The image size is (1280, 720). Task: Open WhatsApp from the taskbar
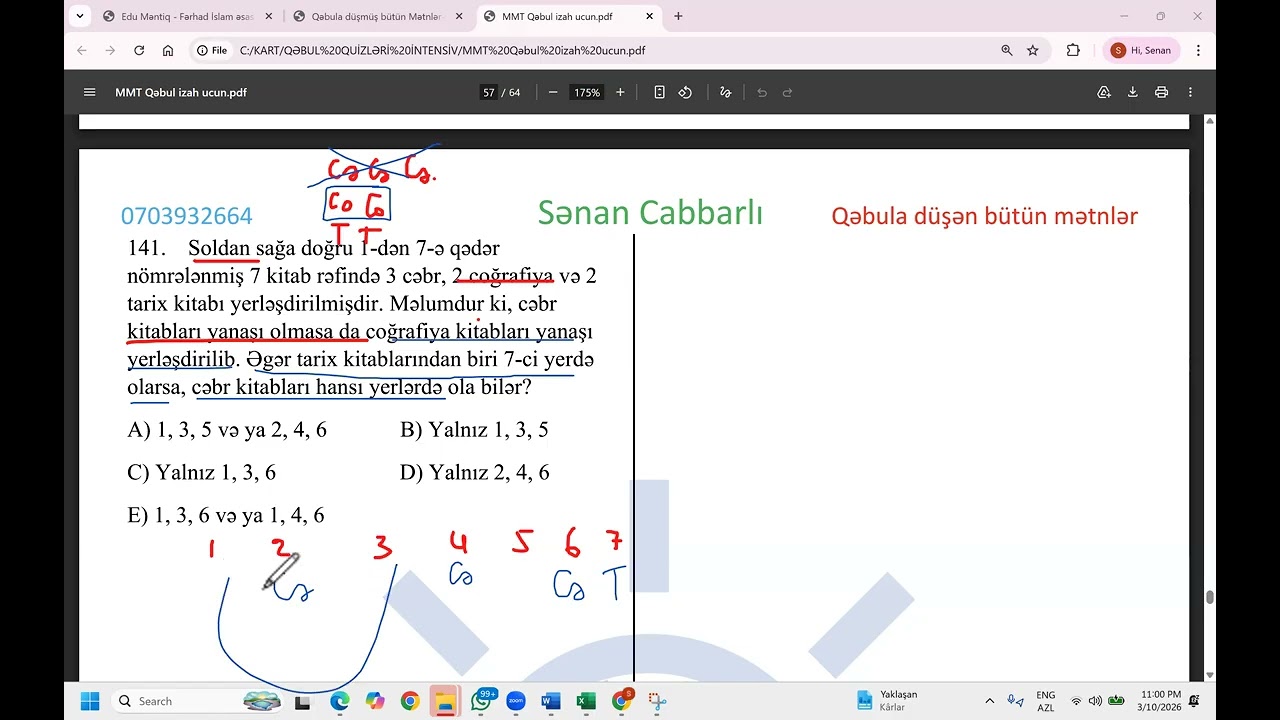pos(481,701)
